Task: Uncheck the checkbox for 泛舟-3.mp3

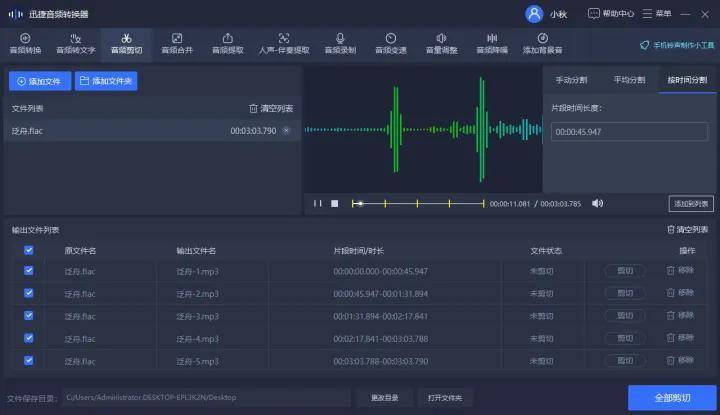Action: point(28,316)
